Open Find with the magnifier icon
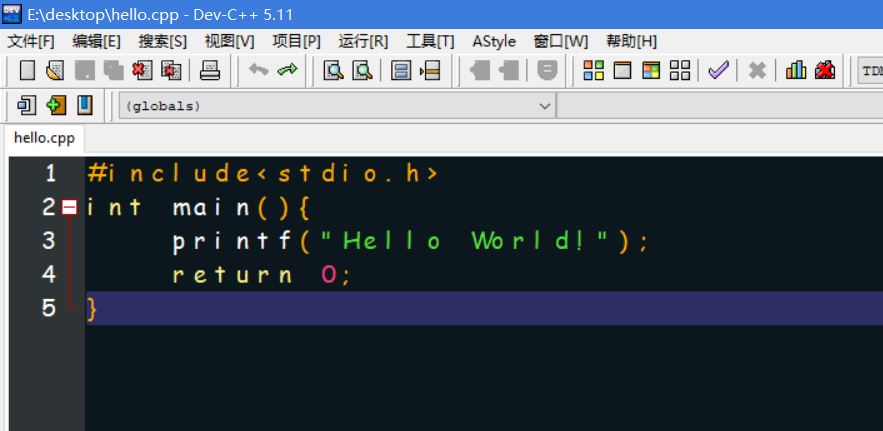The width and height of the screenshot is (883, 431). (333, 71)
